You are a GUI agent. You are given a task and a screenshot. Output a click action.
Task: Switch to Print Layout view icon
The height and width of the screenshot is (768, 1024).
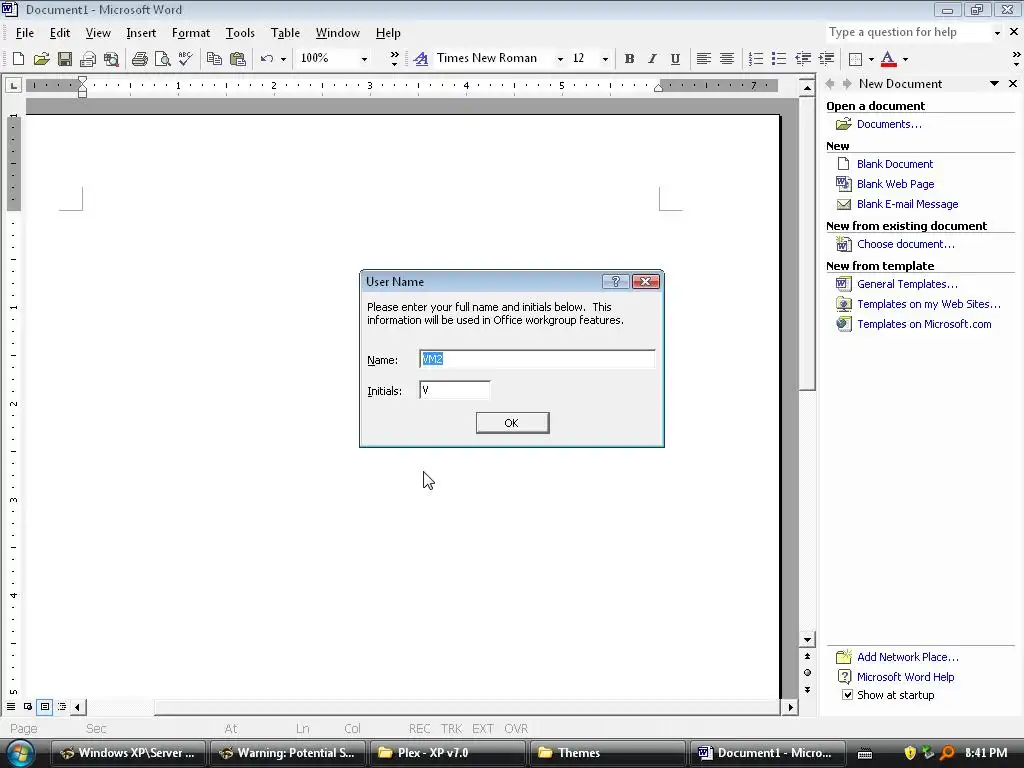(45, 707)
